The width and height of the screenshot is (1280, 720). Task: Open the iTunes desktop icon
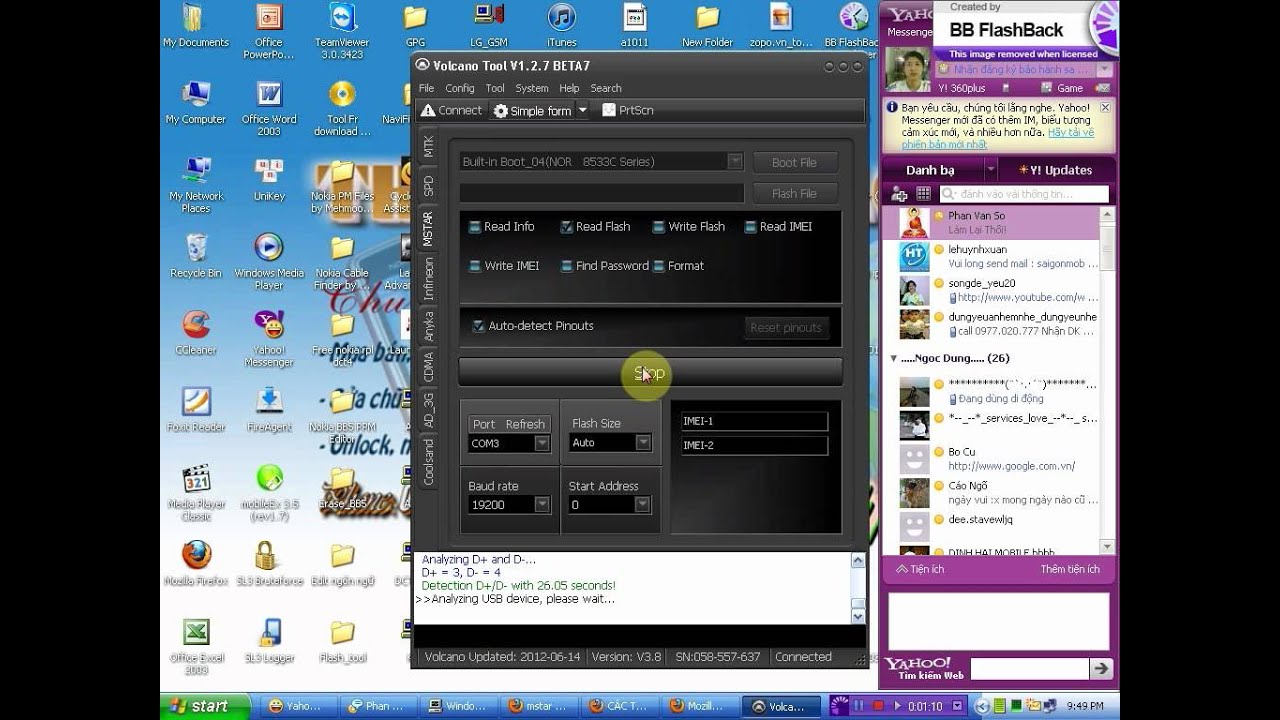[562, 26]
